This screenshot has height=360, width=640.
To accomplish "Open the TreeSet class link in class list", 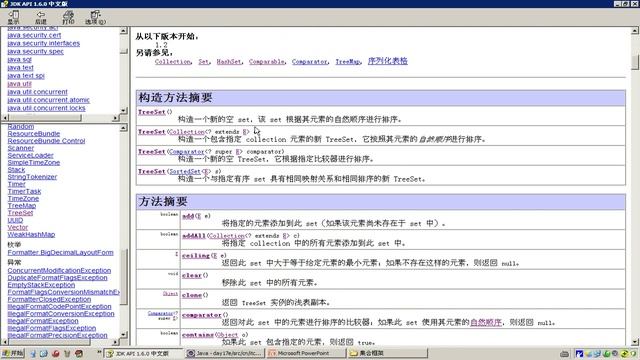I will 20,213.
